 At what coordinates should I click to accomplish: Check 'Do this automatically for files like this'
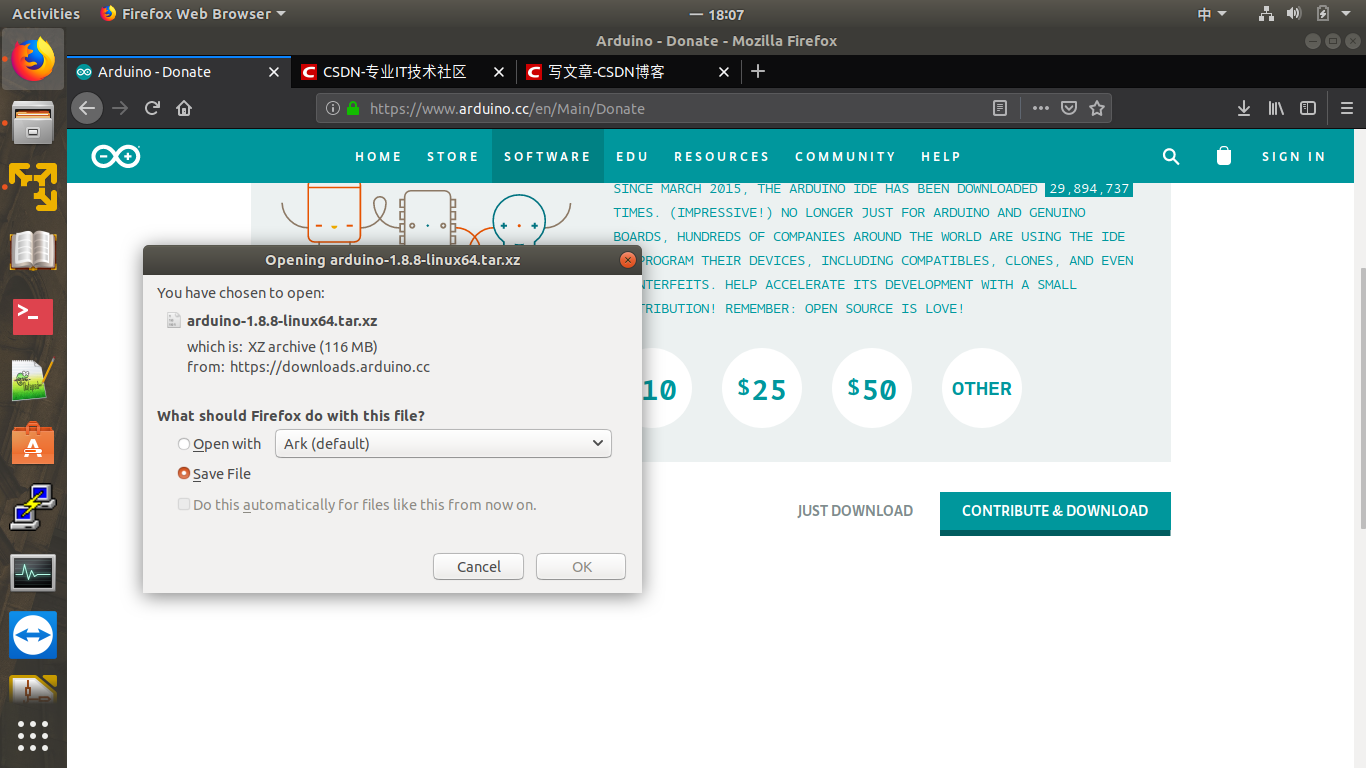click(x=184, y=504)
